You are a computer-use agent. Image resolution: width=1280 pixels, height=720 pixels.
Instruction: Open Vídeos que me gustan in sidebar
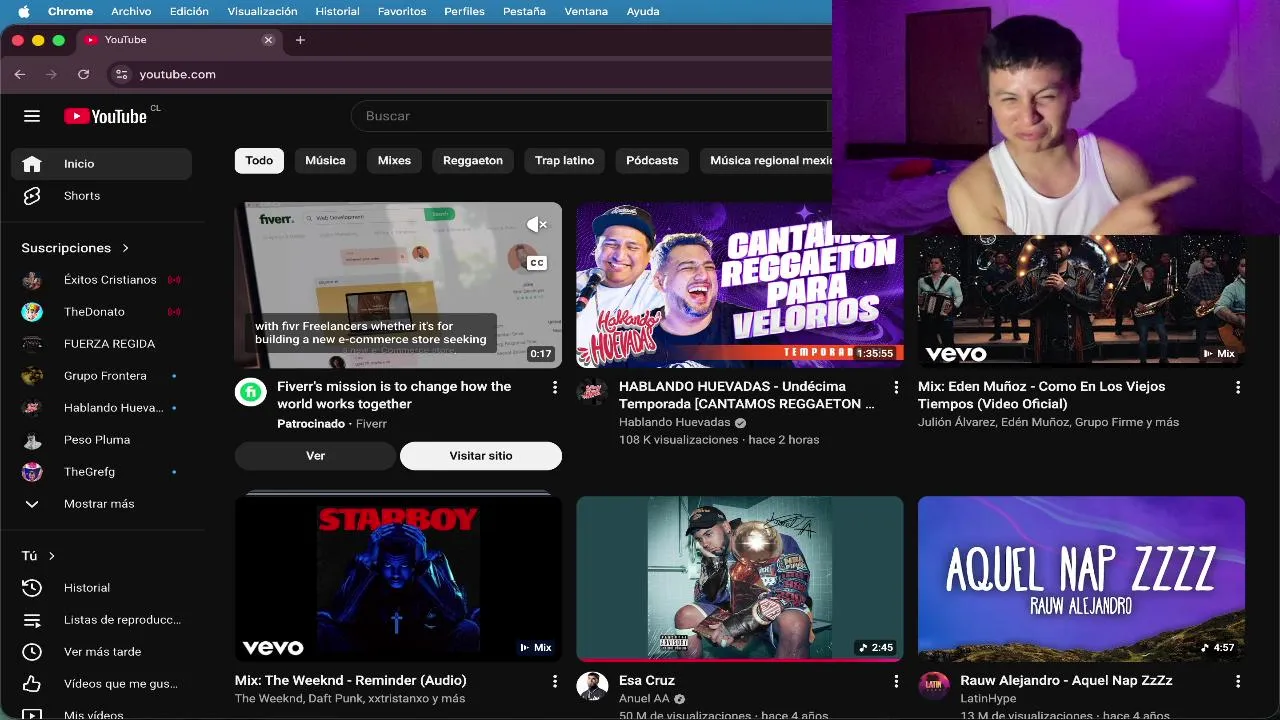pos(101,684)
